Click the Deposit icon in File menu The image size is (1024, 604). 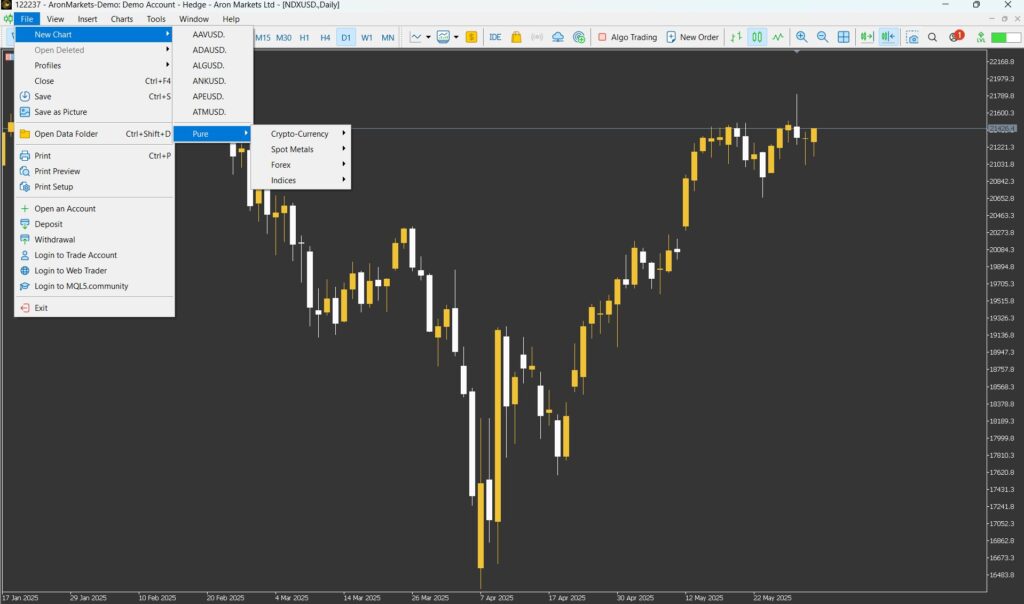(25, 224)
